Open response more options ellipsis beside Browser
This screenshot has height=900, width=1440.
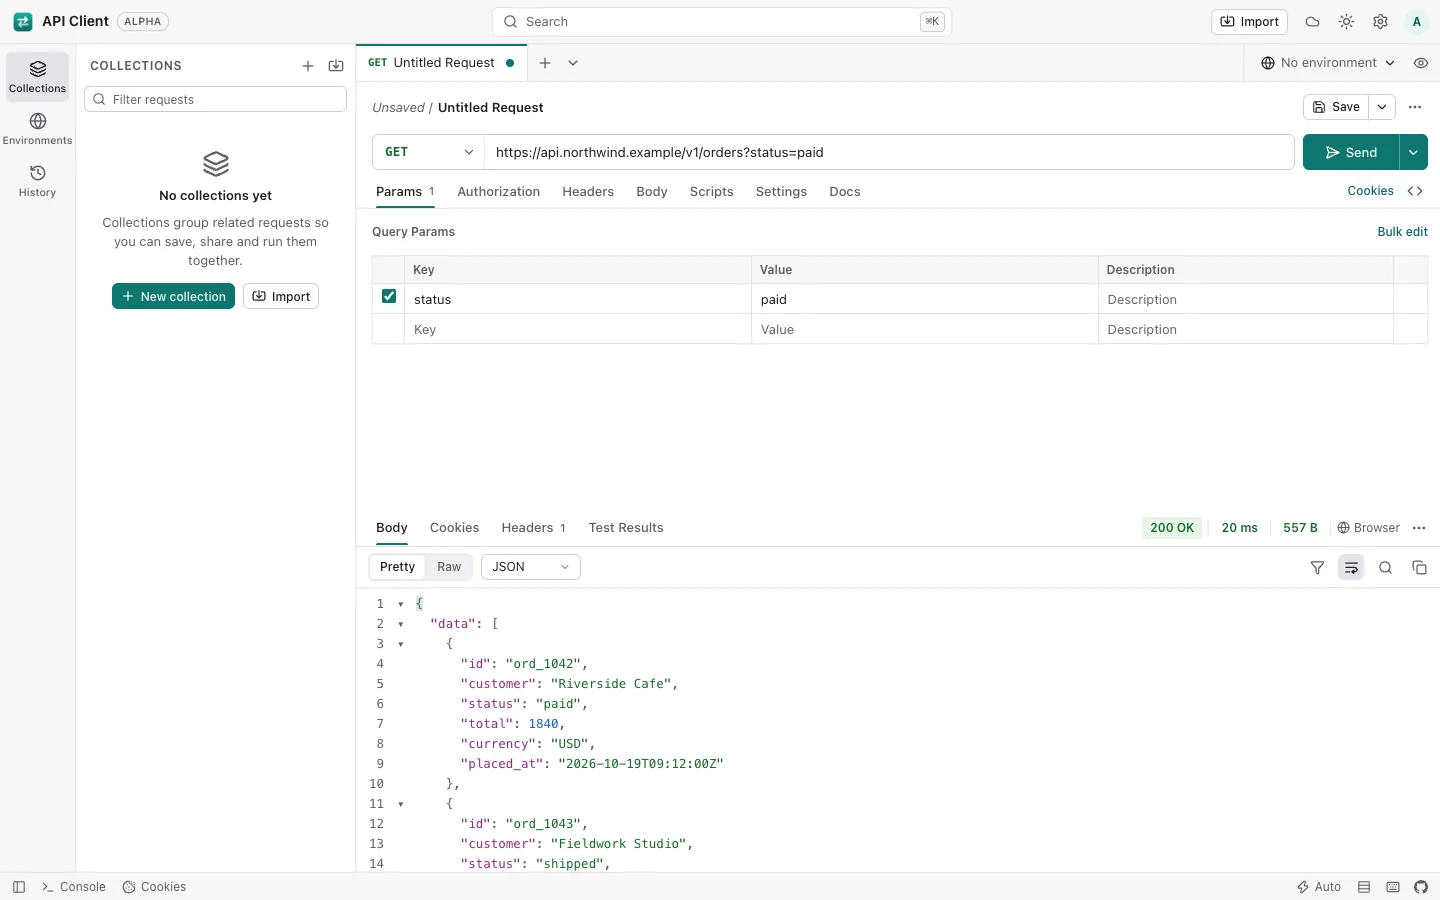click(1419, 528)
